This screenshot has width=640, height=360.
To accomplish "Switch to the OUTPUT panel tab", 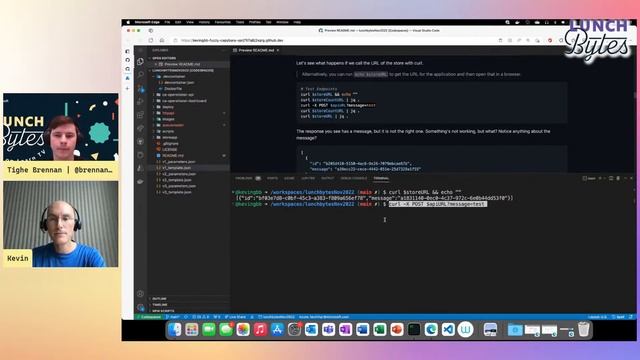I will (x=327, y=178).
